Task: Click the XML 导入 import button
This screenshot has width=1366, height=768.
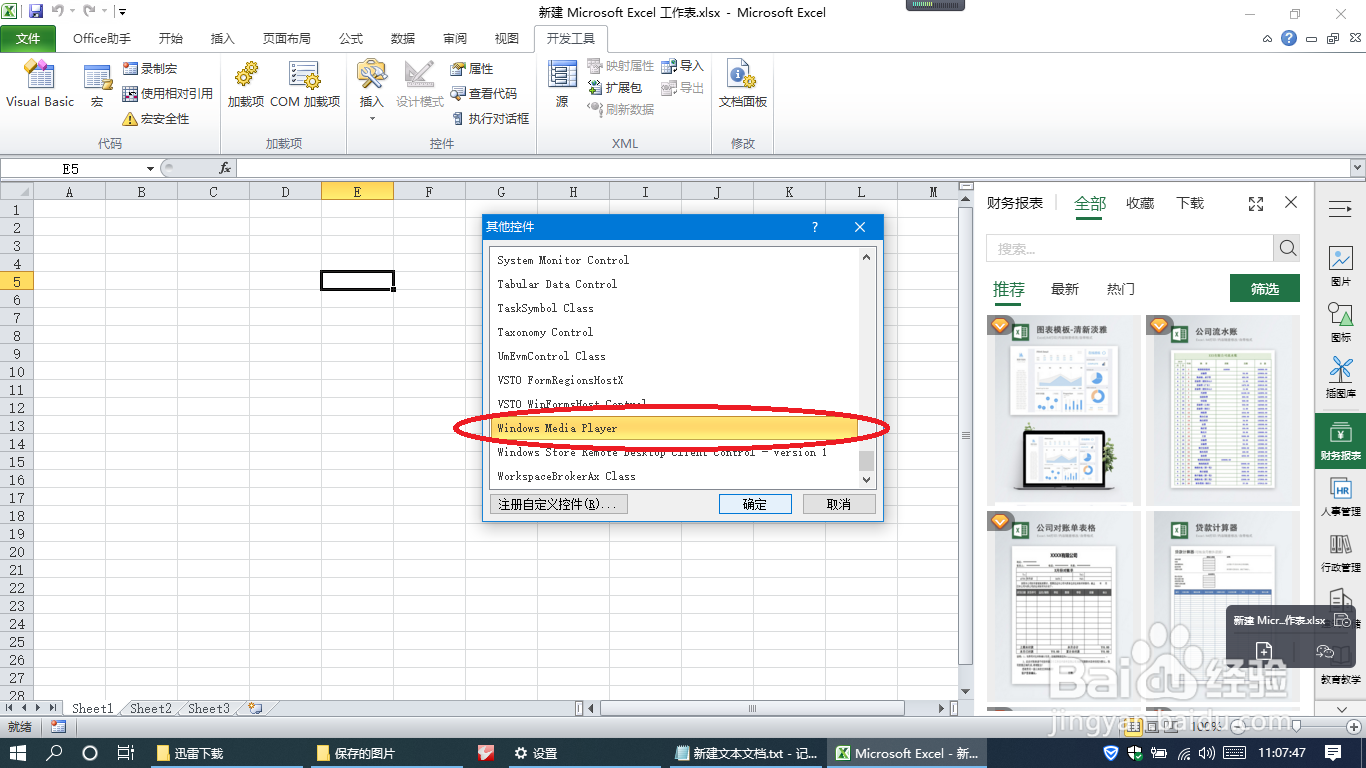Action: coord(682,66)
